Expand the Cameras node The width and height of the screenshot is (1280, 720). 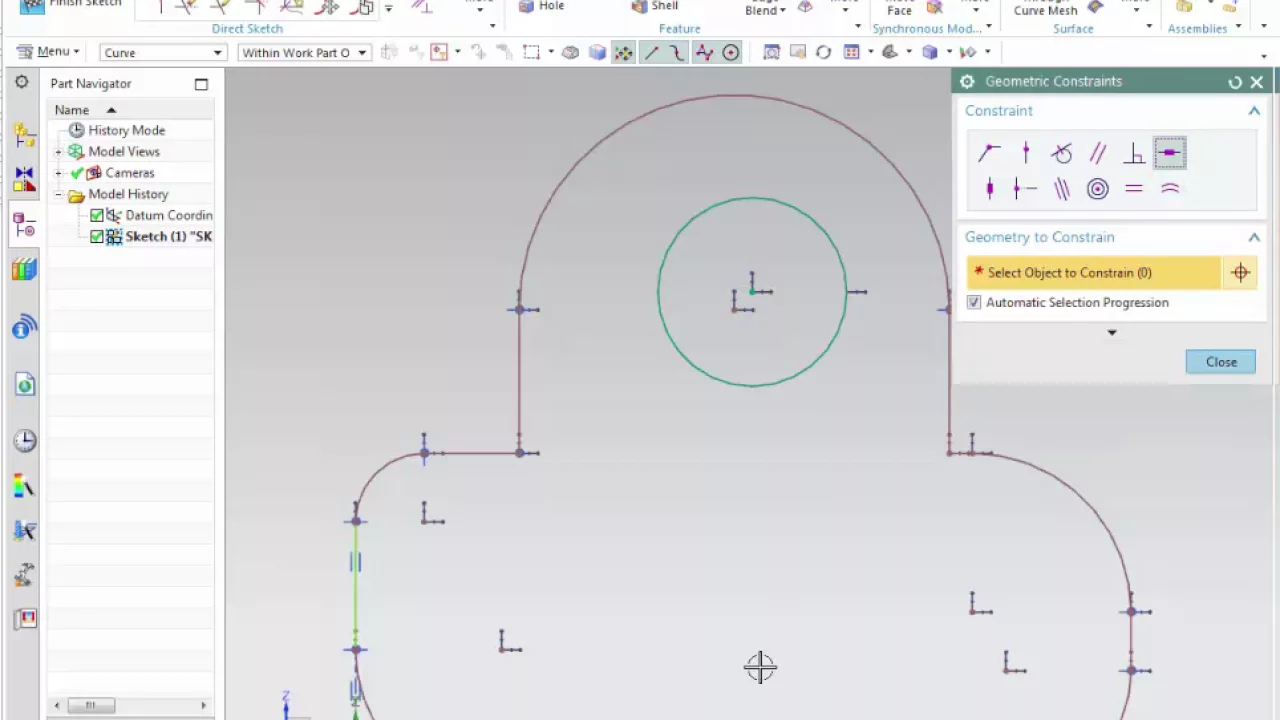pyautogui.click(x=58, y=173)
